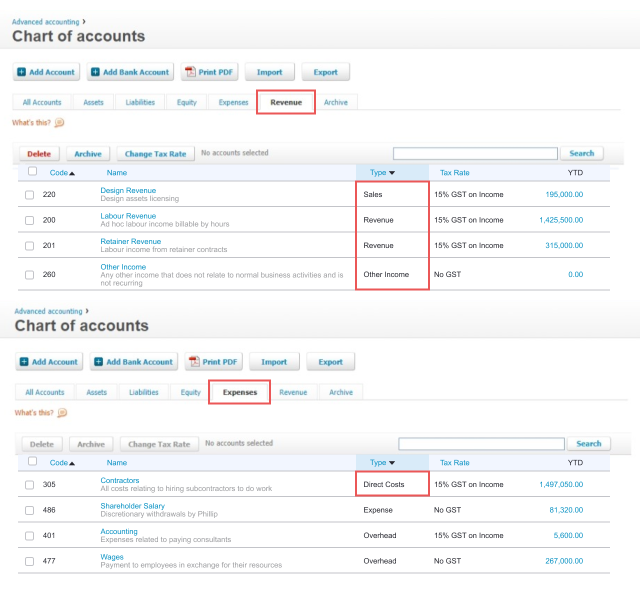This screenshot has height=591, width=640.
Task: Click the Code sort arrow above account 305
Action: click(x=72, y=463)
